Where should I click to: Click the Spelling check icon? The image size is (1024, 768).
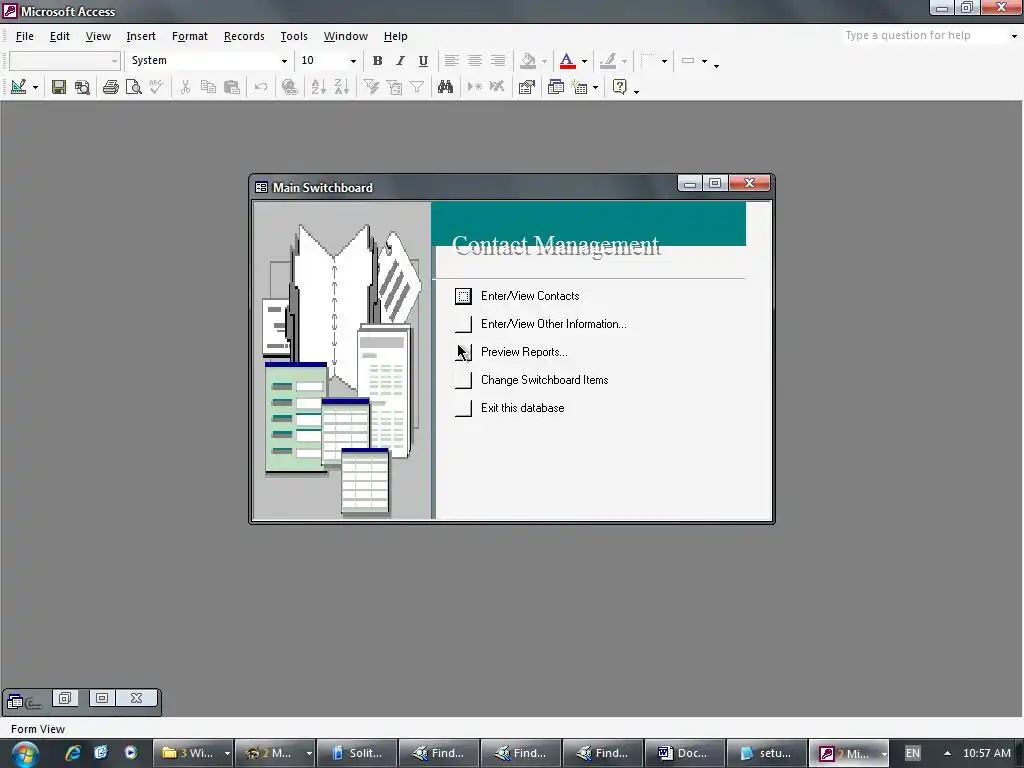click(x=156, y=87)
